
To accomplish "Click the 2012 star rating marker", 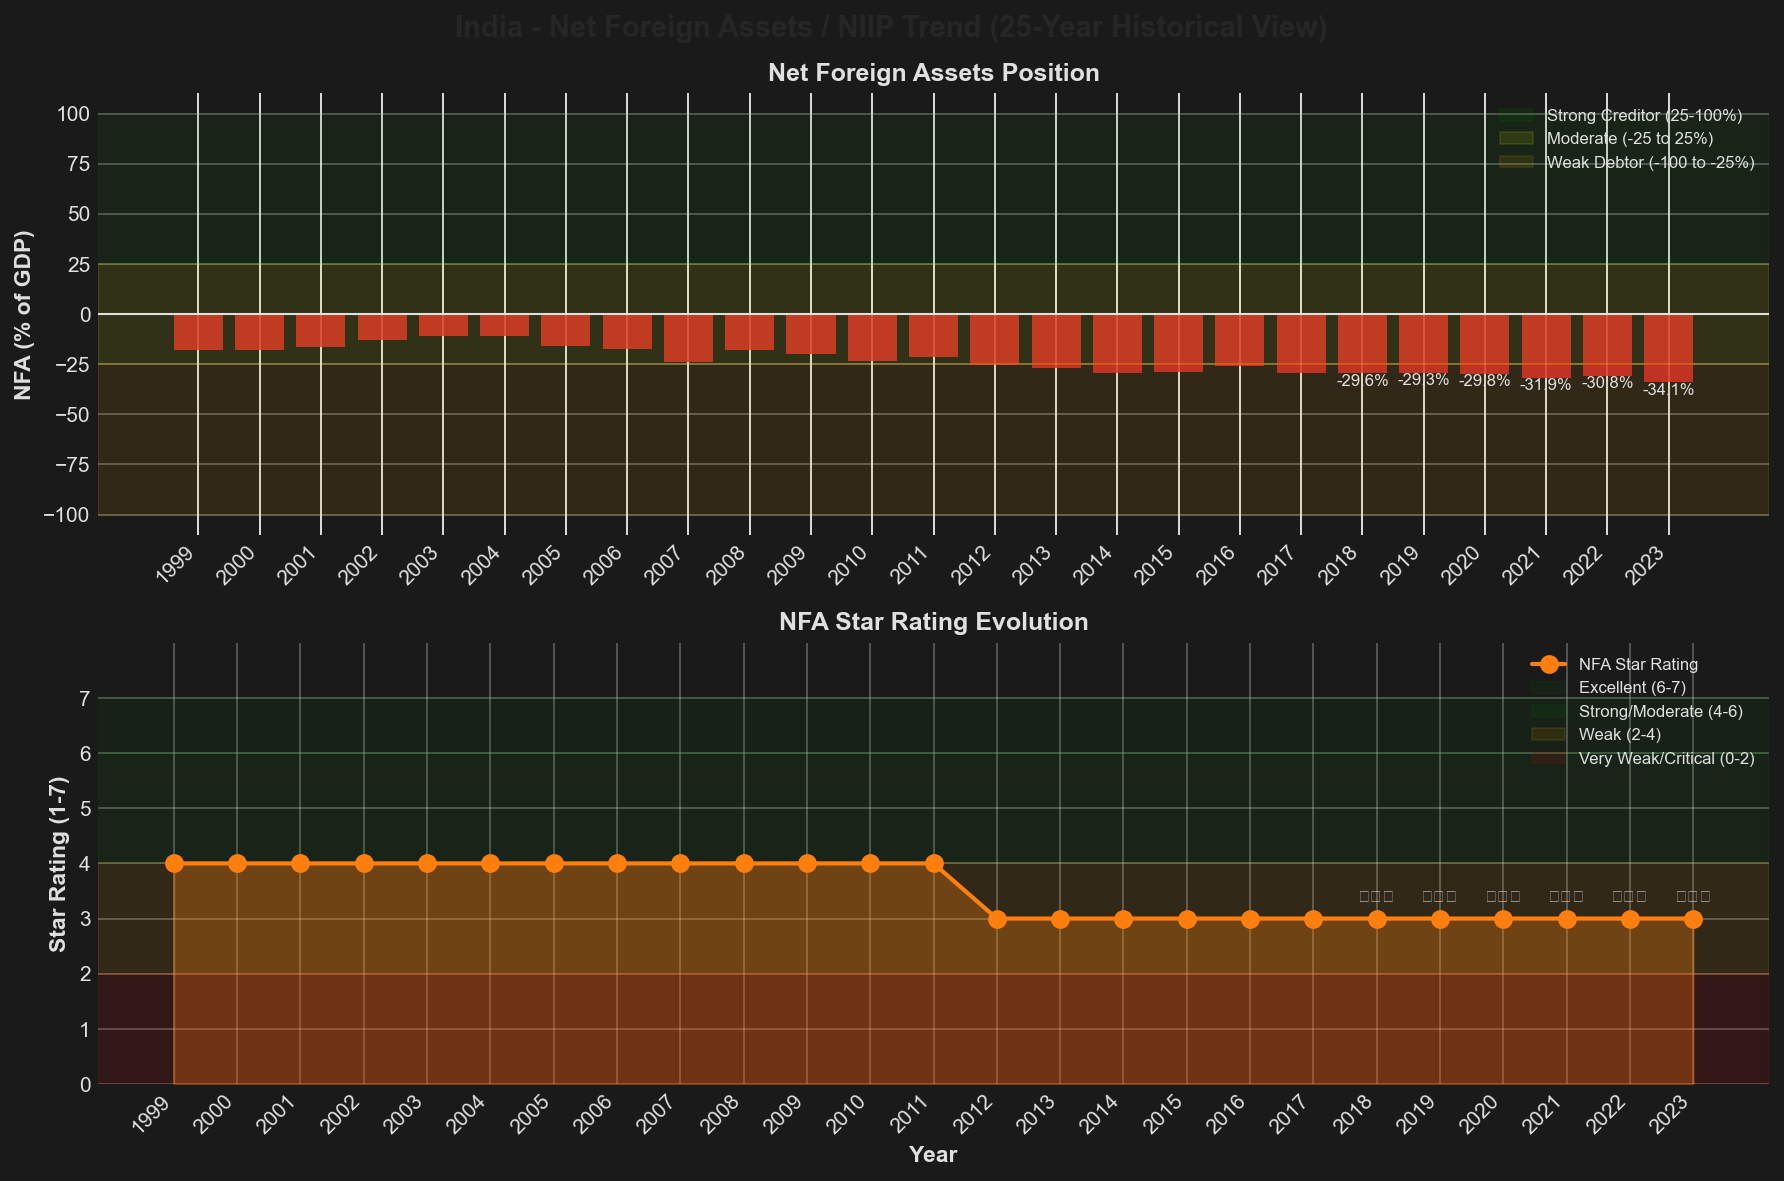I will coord(997,919).
